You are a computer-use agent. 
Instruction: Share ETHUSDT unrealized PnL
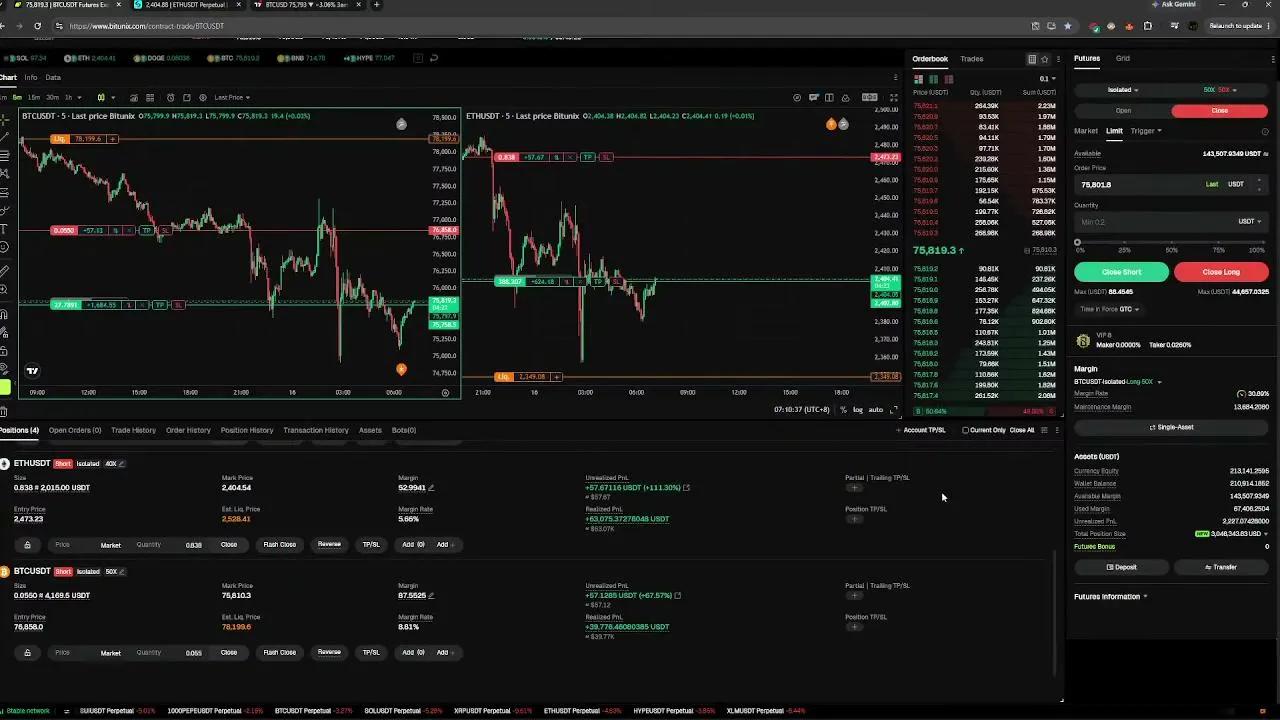pos(686,488)
